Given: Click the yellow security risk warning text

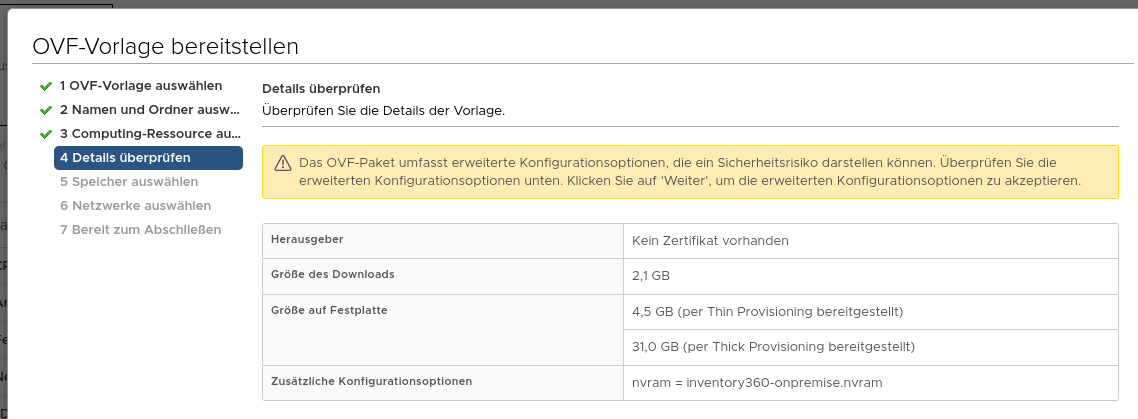Looking at the screenshot, I should pyautogui.click(x=690, y=172).
